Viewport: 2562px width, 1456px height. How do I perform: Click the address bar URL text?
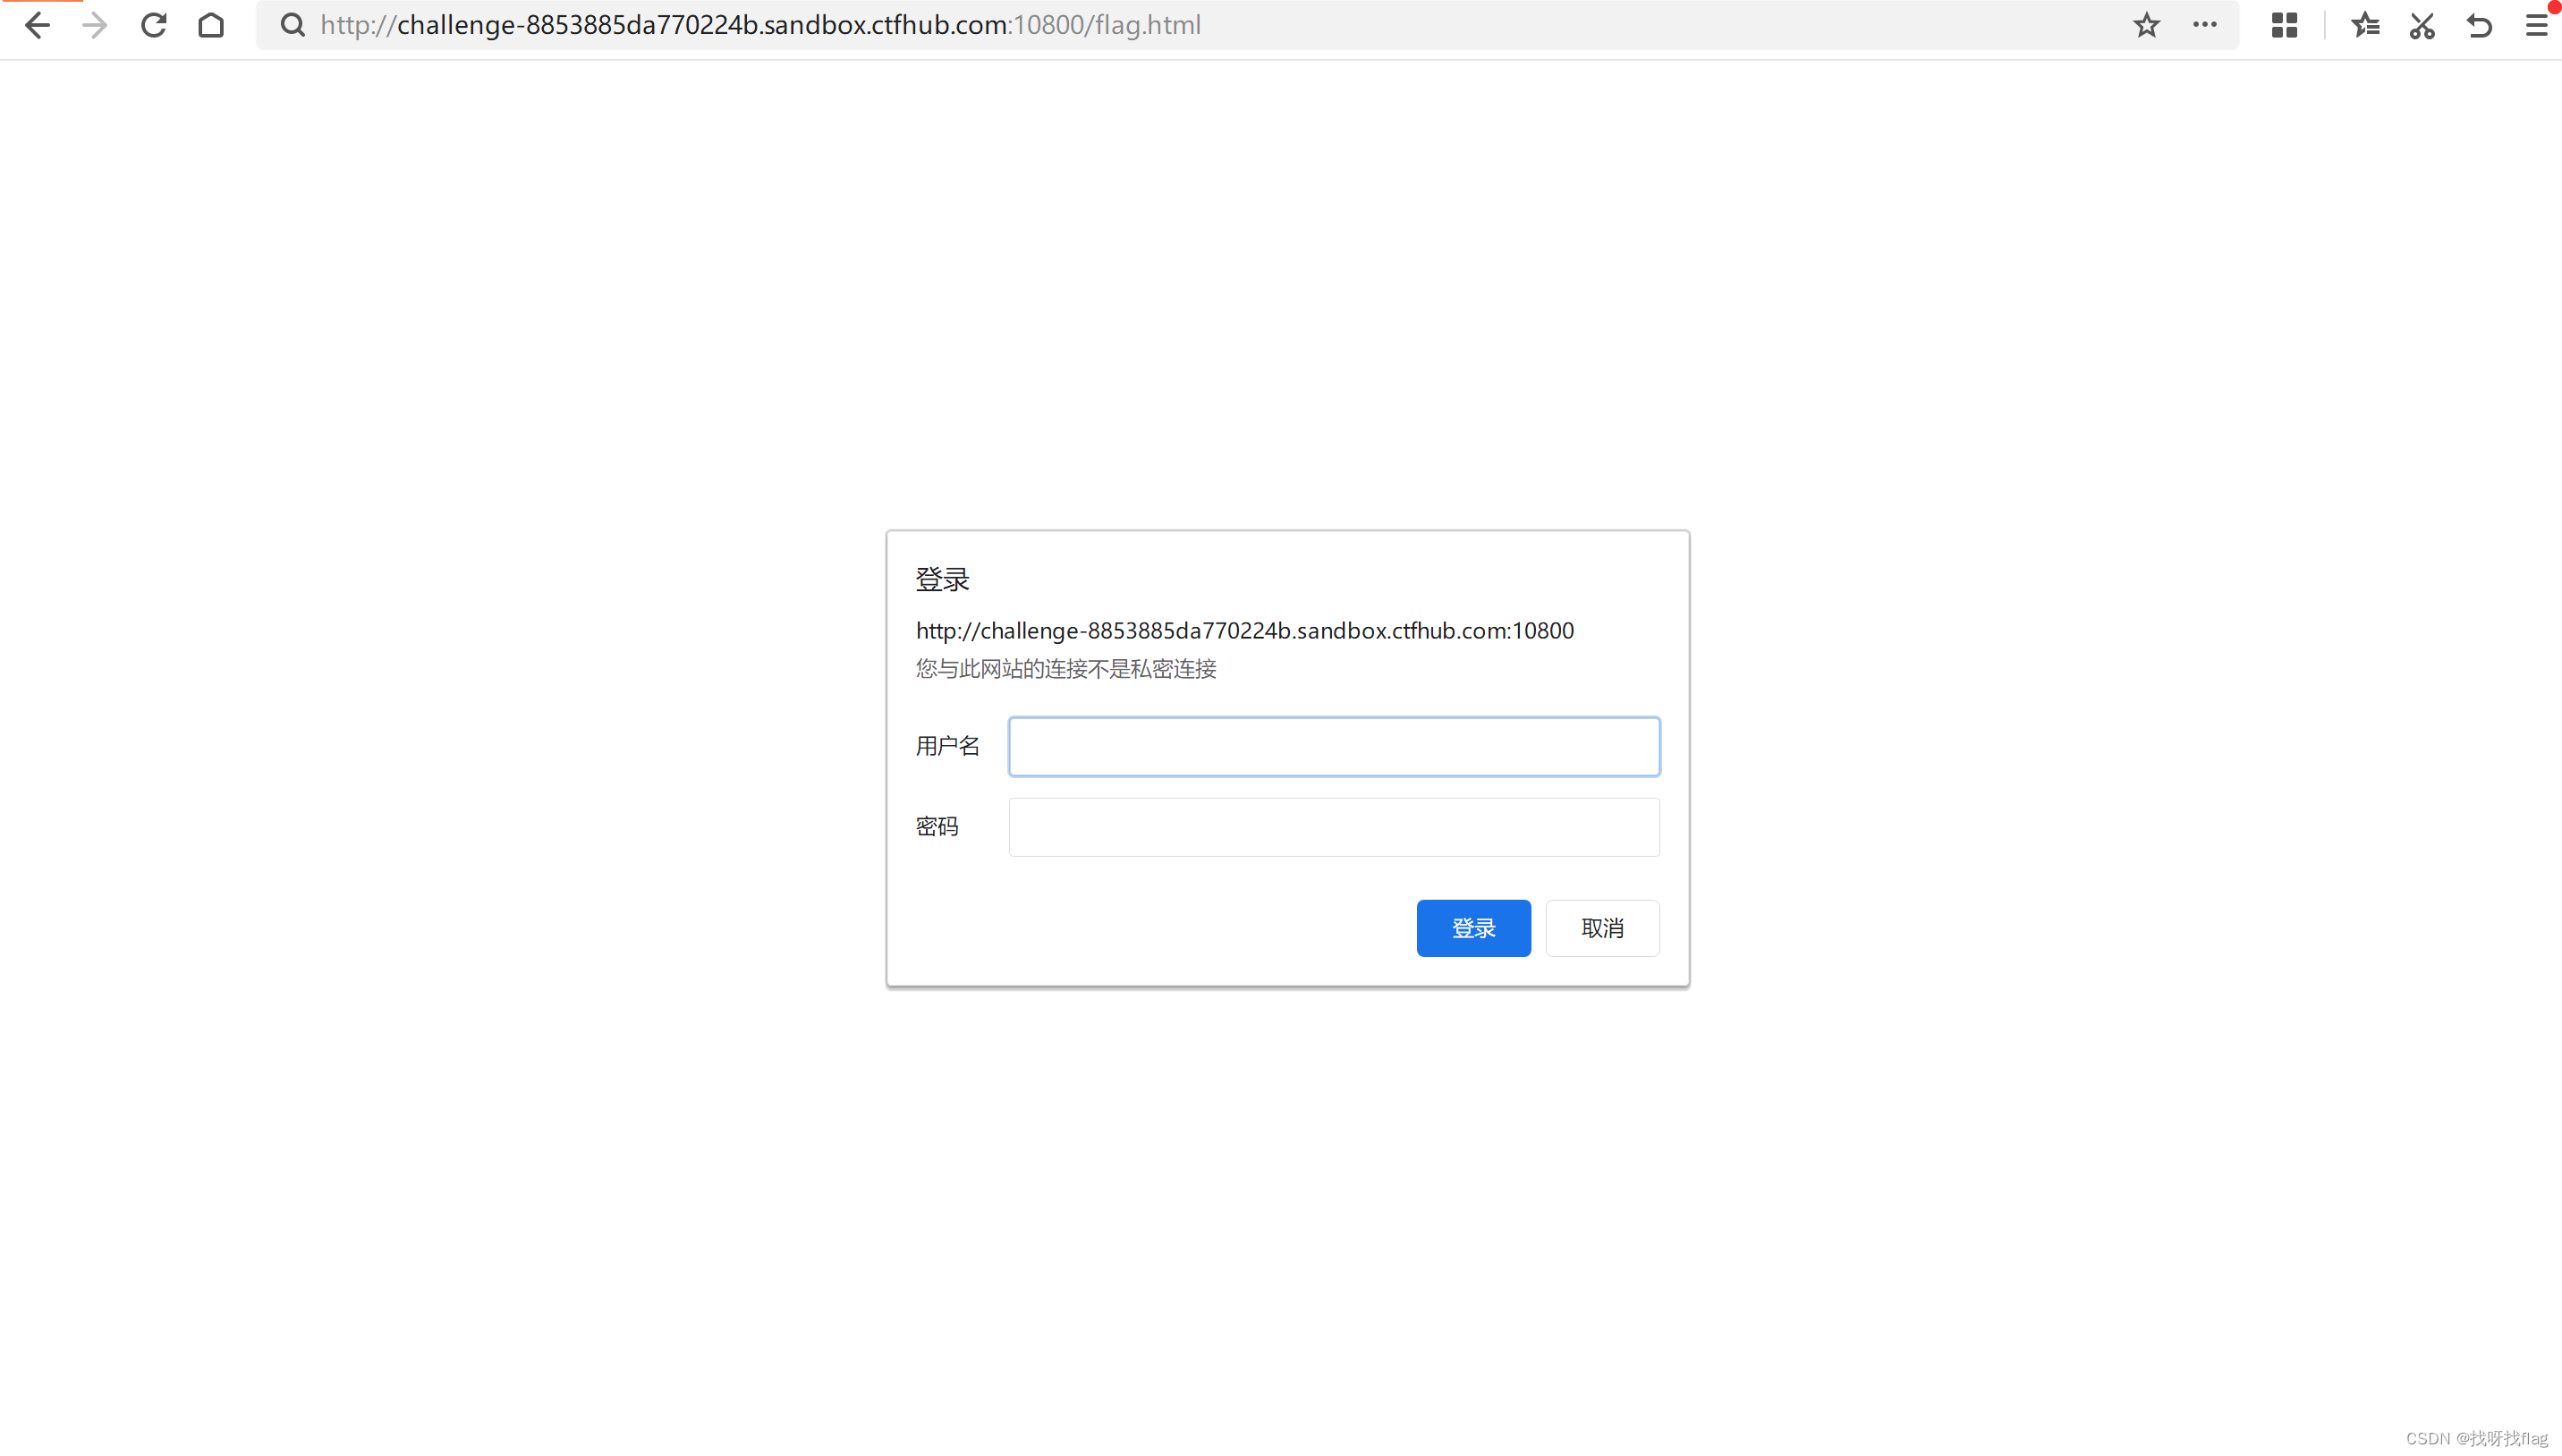pyautogui.click(x=760, y=25)
